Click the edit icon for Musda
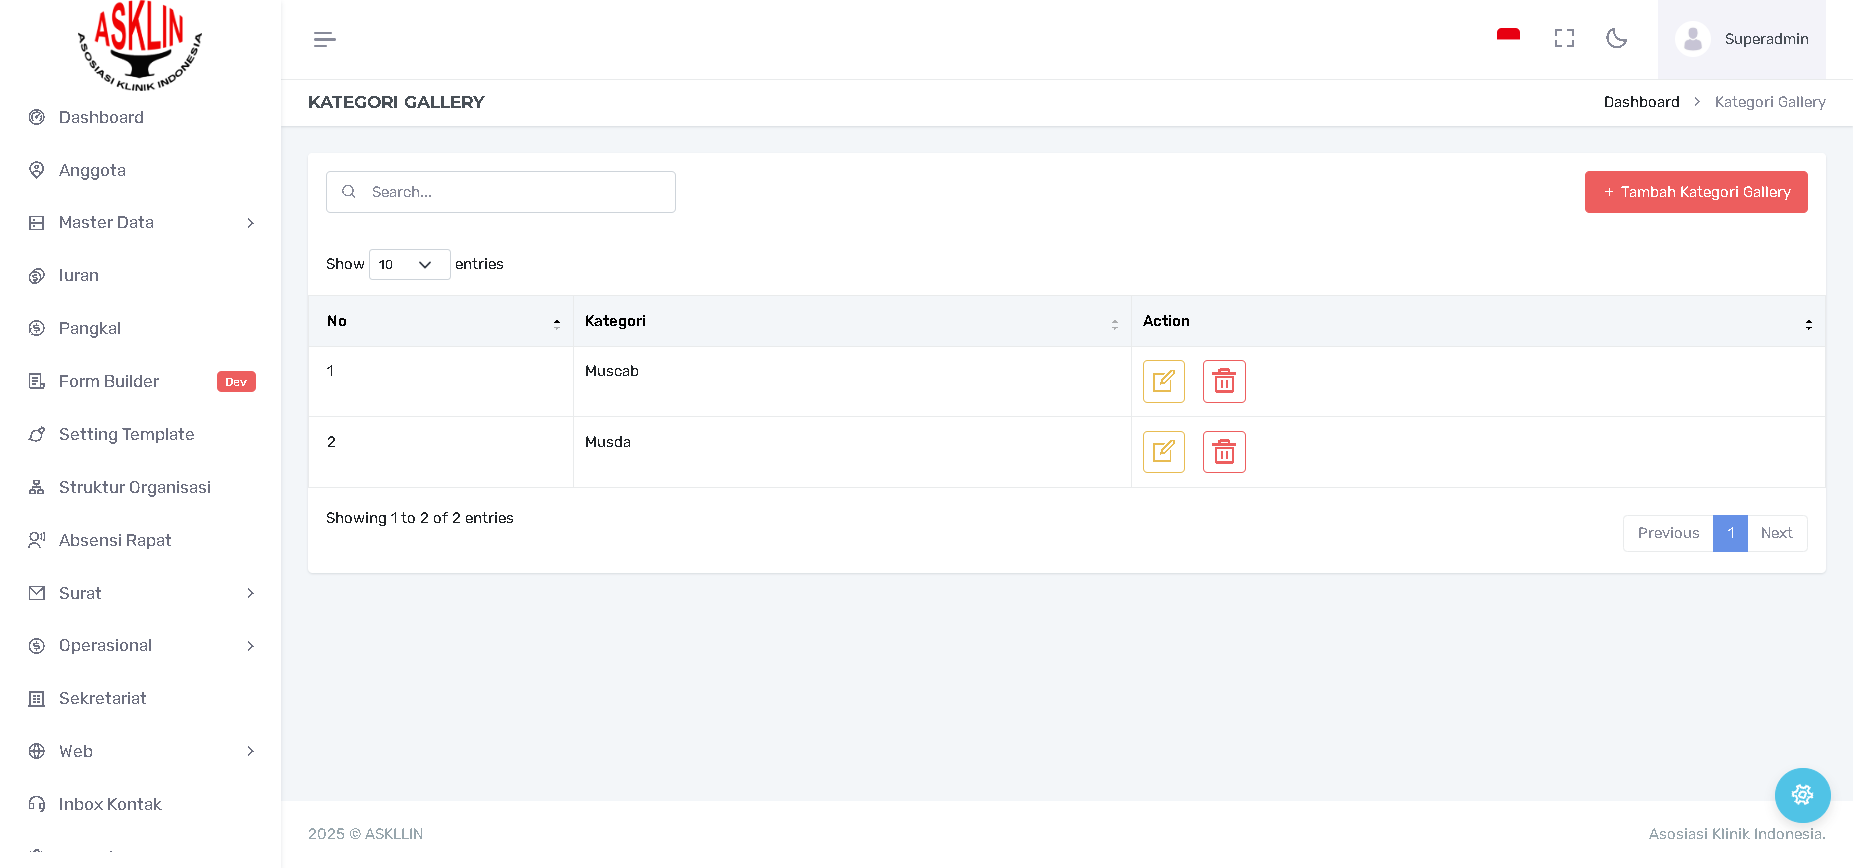Image resolution: width=1853 pixels, height=868 pixels. [1163, 452]
